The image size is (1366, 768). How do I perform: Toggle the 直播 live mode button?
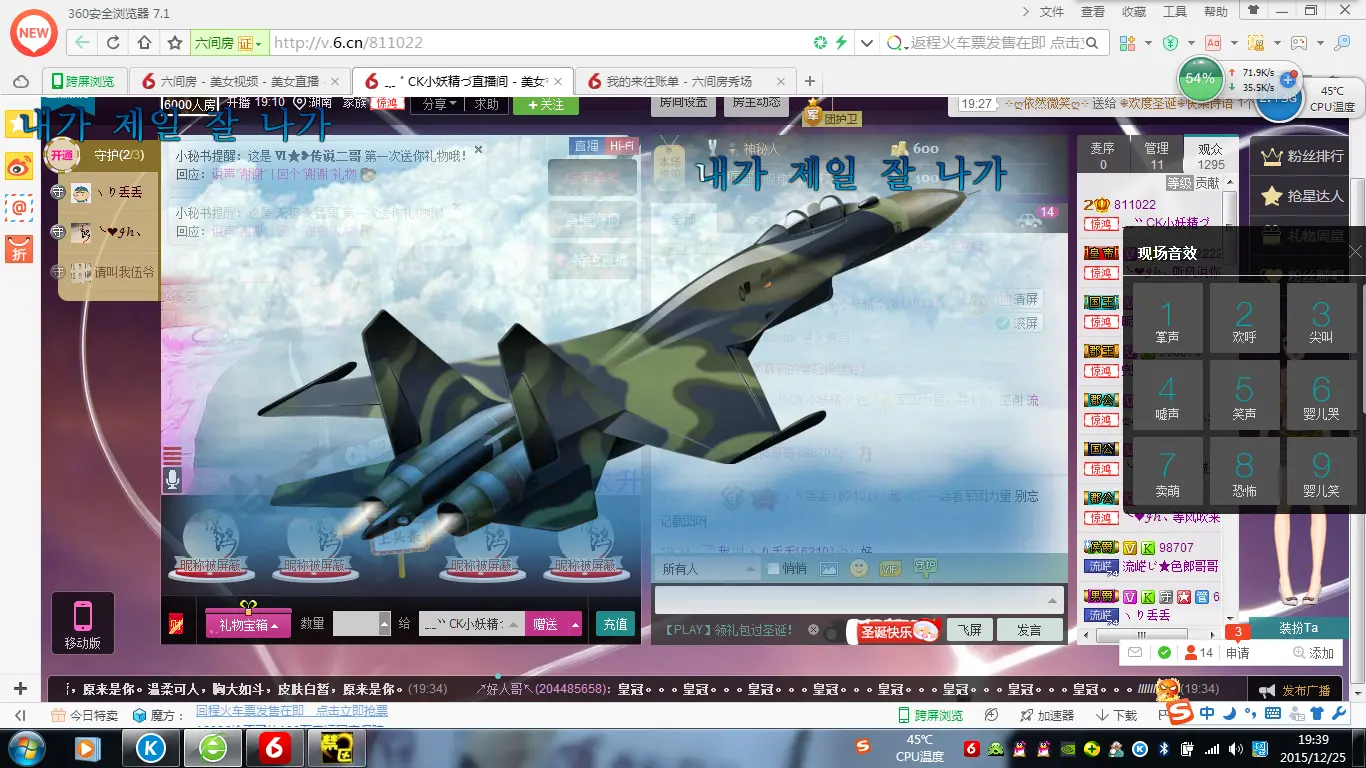pyautogui.click(x=587, y=146)
